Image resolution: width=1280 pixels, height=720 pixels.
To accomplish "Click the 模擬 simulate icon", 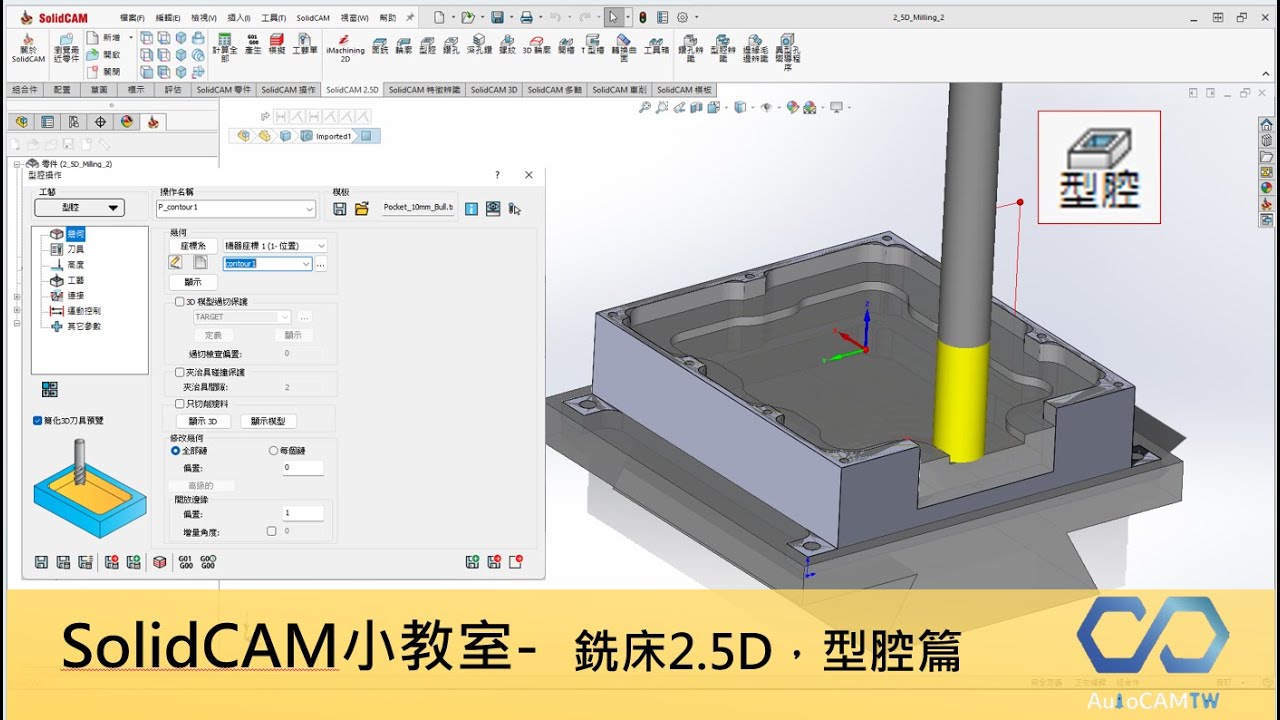I will (x=277, y=42).
